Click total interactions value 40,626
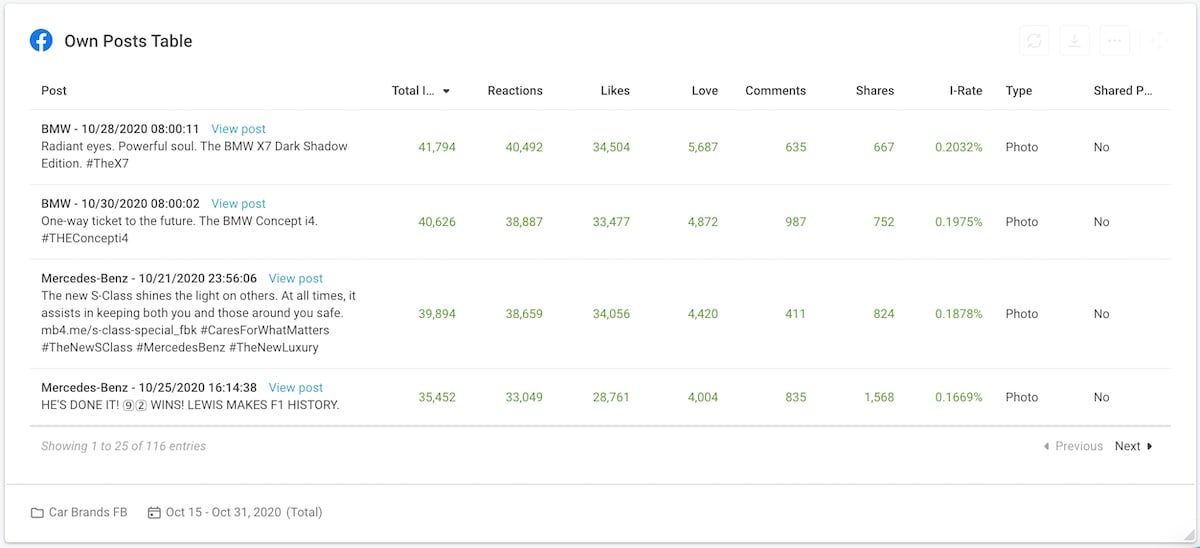The width and height of the screenshot is (1200, 548). (x=437, y=222)
